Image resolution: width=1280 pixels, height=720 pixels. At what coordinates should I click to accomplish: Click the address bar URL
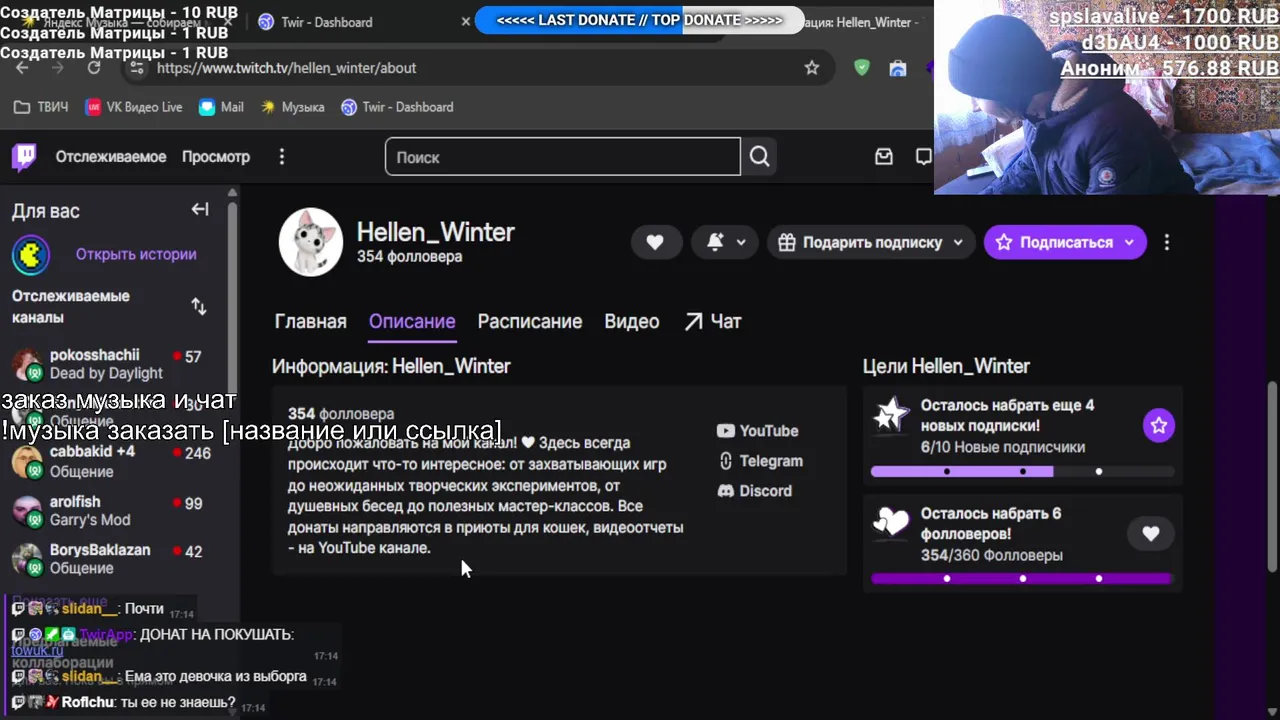point(286,68)
